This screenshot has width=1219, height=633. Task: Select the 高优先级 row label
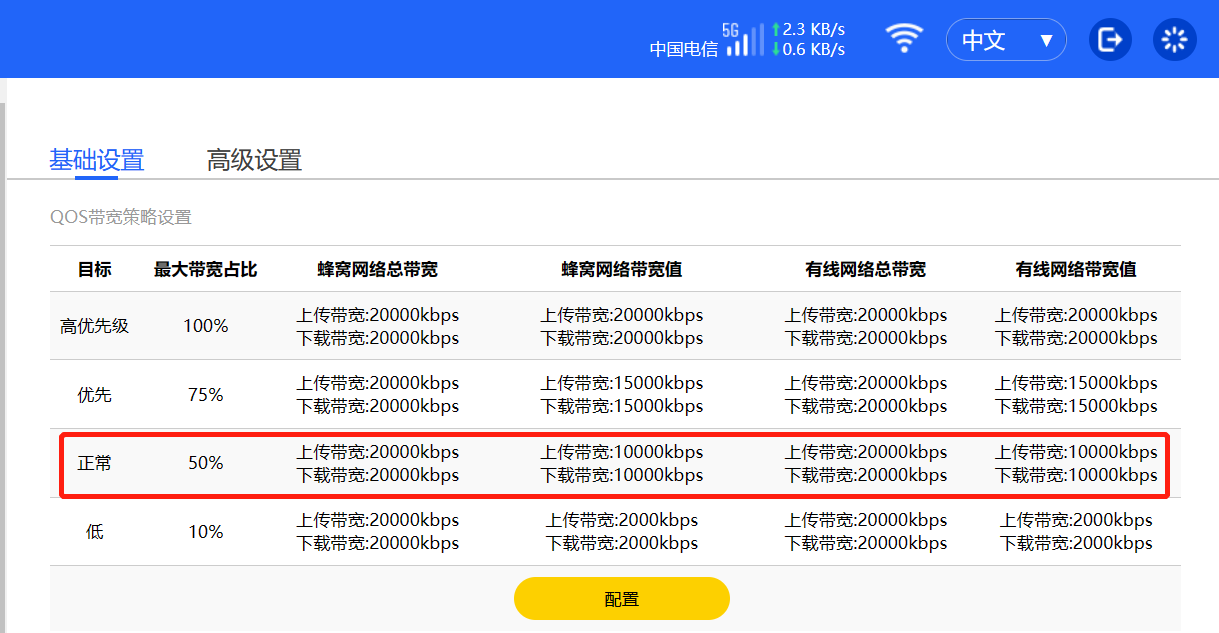pyautogui.click(x=95, y=326)
